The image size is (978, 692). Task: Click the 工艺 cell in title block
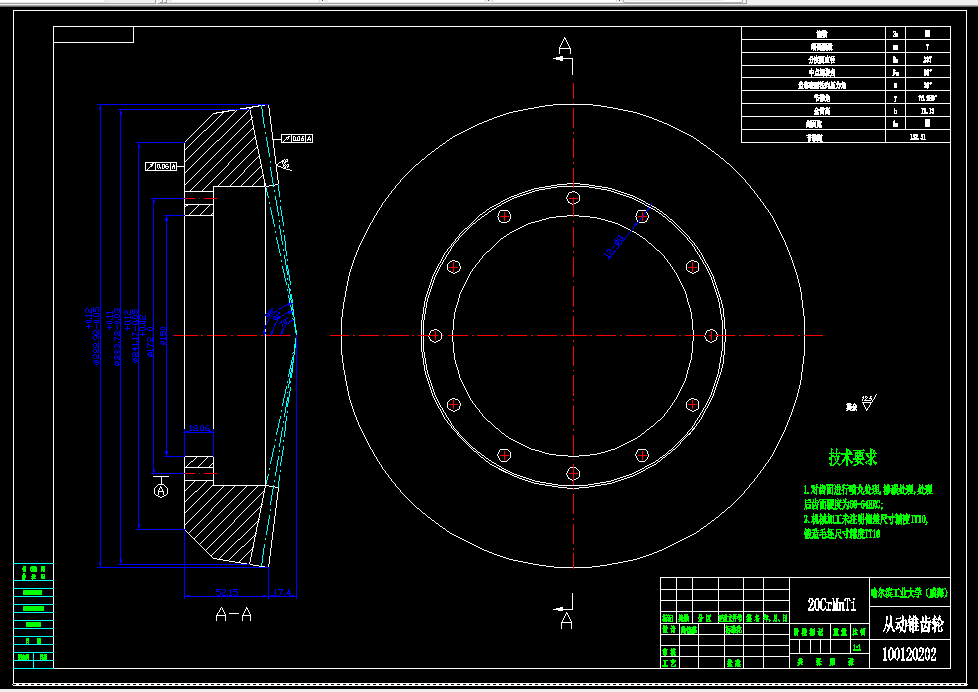click(669, 663)
